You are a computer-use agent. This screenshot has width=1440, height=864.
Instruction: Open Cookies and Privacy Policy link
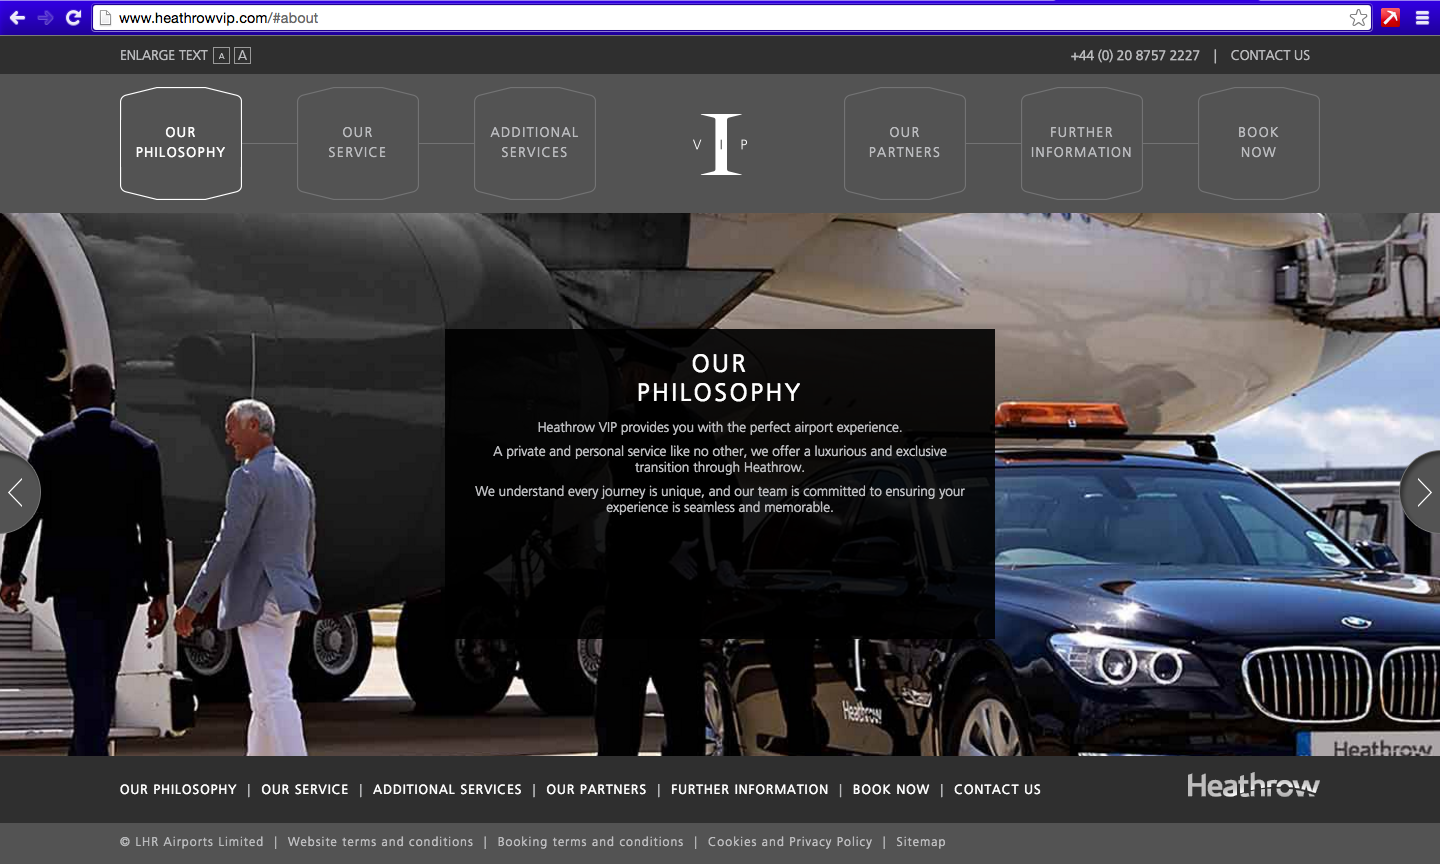[x=790, y=842]
